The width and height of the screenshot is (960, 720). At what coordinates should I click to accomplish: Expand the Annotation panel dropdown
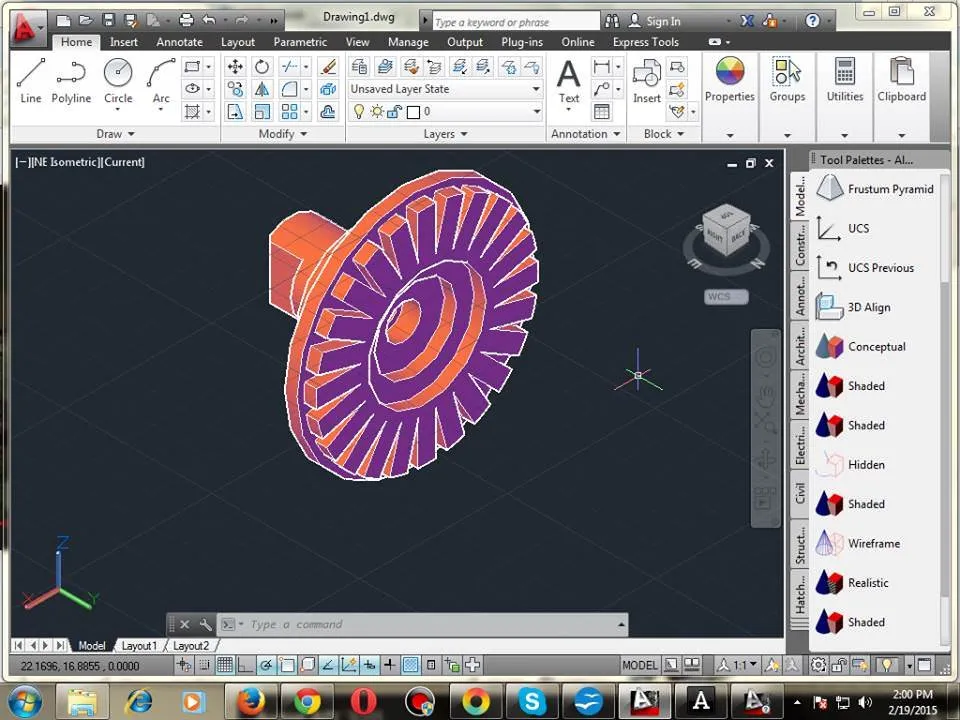(585, 133)
